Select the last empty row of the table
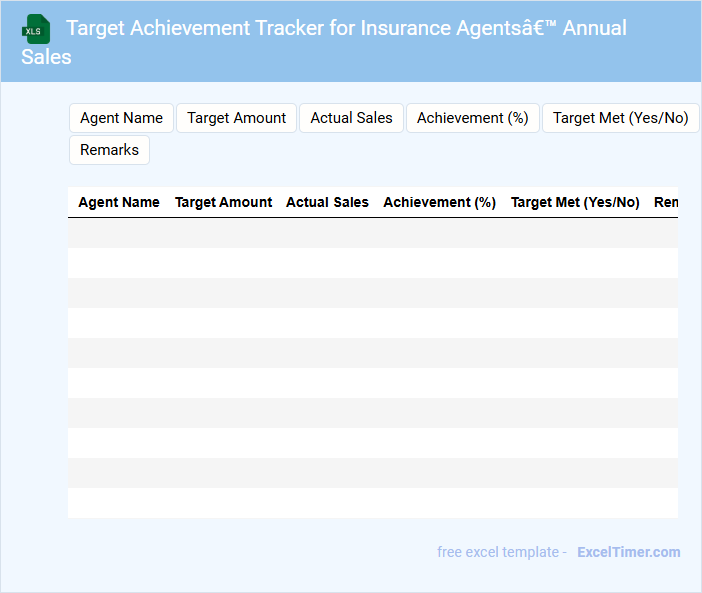This screenshot has height=593, width=702. (372, 503)
